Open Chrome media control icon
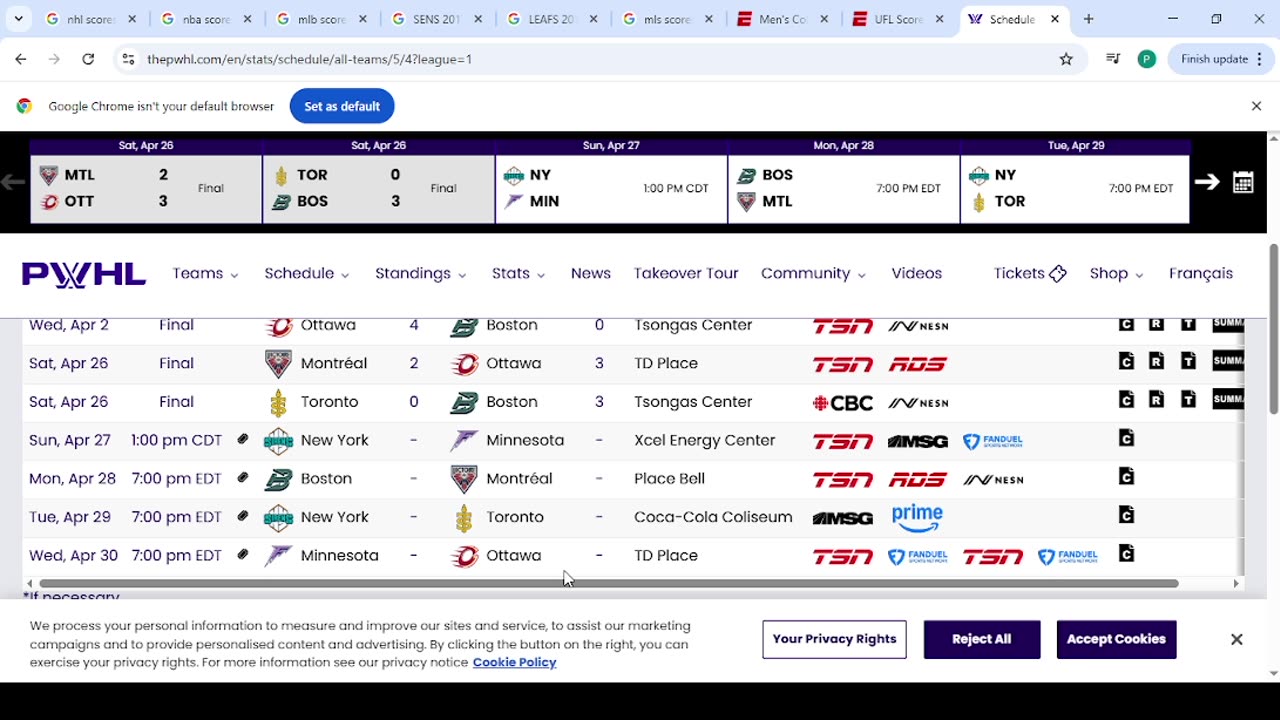Image resolution: width=1280 pixels, height=720 pixels. click(x=1112, y=59)
